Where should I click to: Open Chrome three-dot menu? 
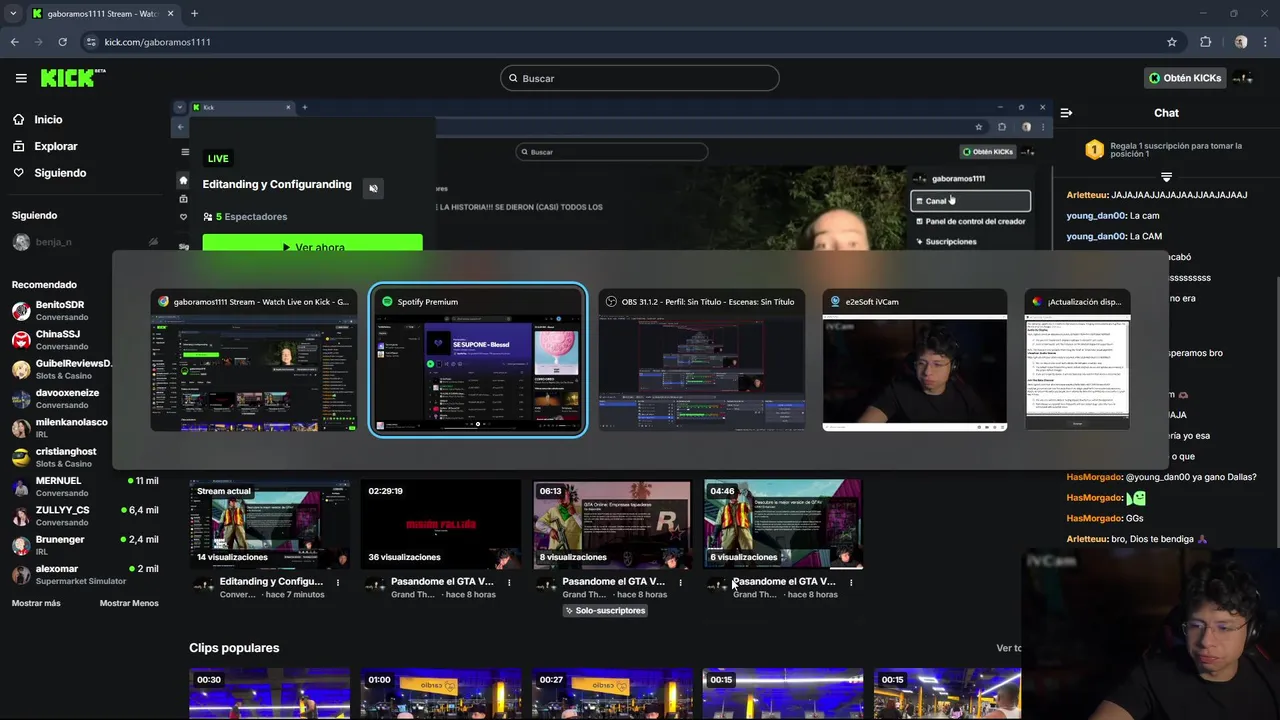tap(1266, 42)
